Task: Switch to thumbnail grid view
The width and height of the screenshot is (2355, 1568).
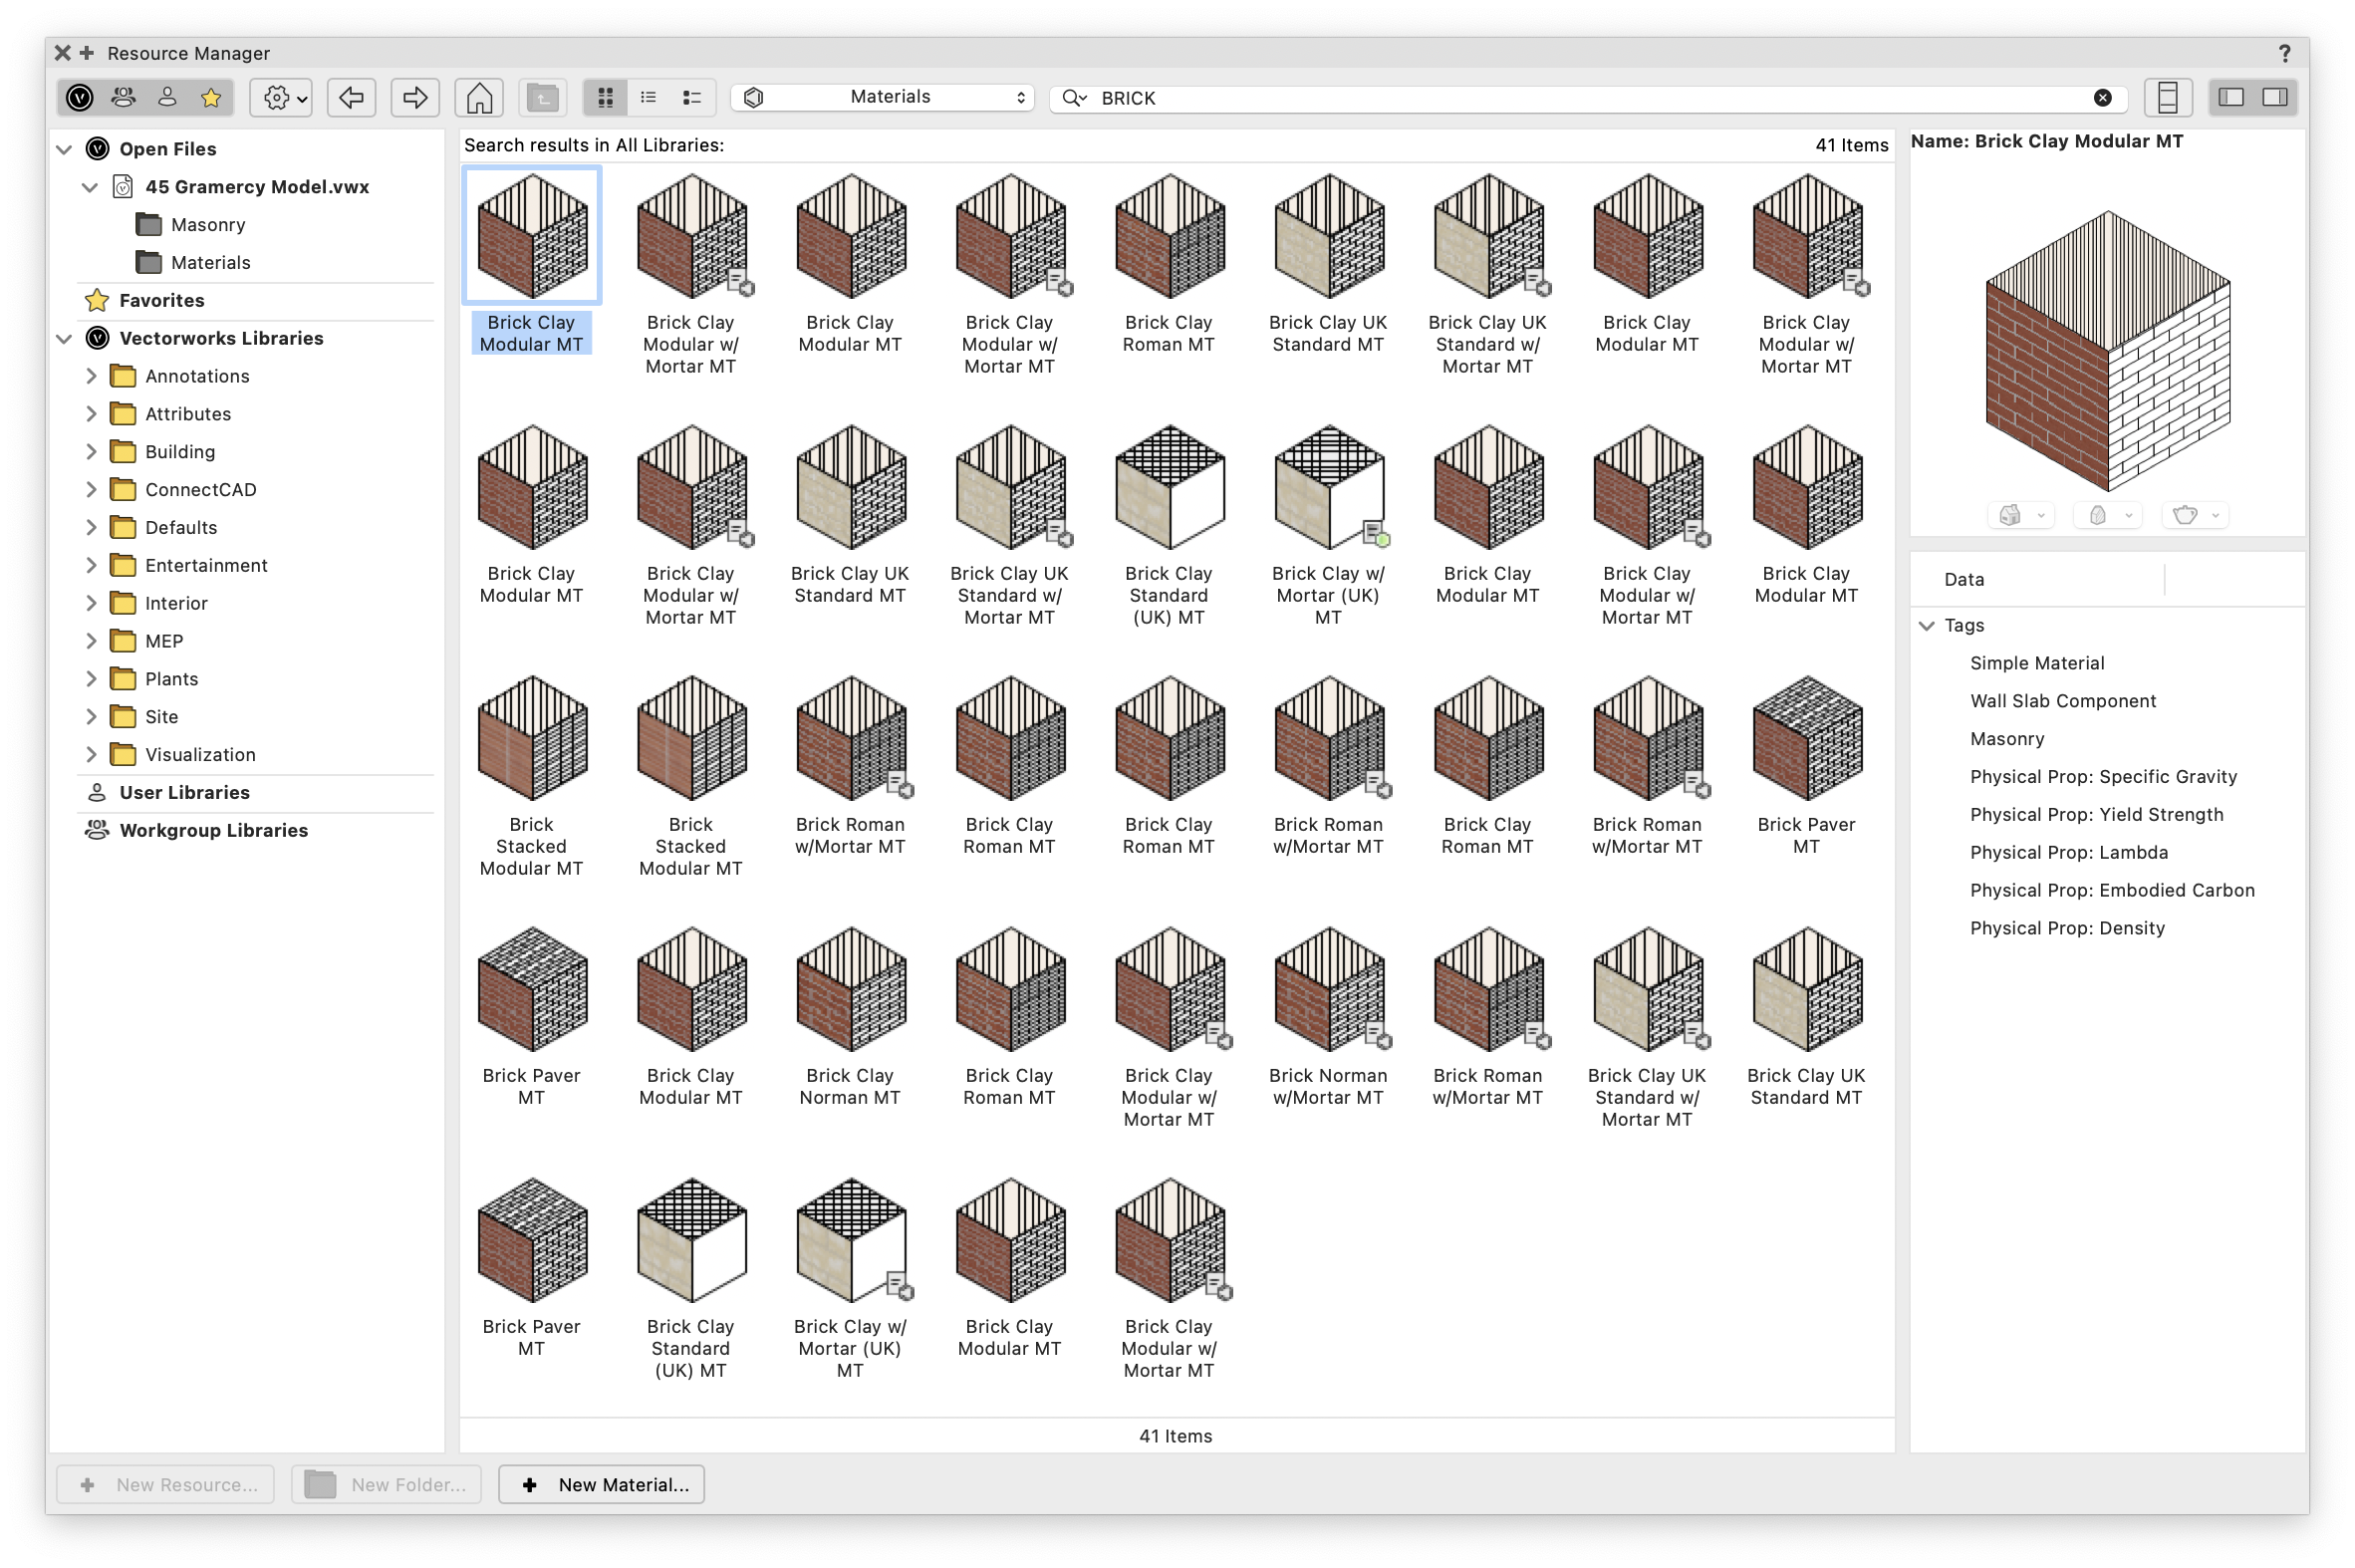Action: (x=605, y=97)
